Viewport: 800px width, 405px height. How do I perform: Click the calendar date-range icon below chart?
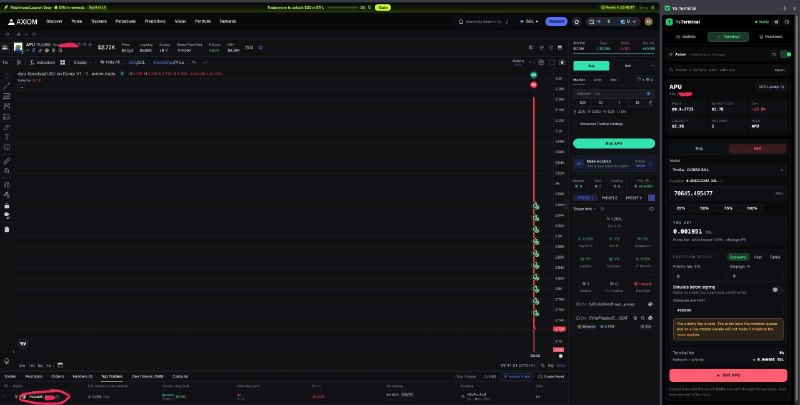pyautogui.click(x=60, y=365)
